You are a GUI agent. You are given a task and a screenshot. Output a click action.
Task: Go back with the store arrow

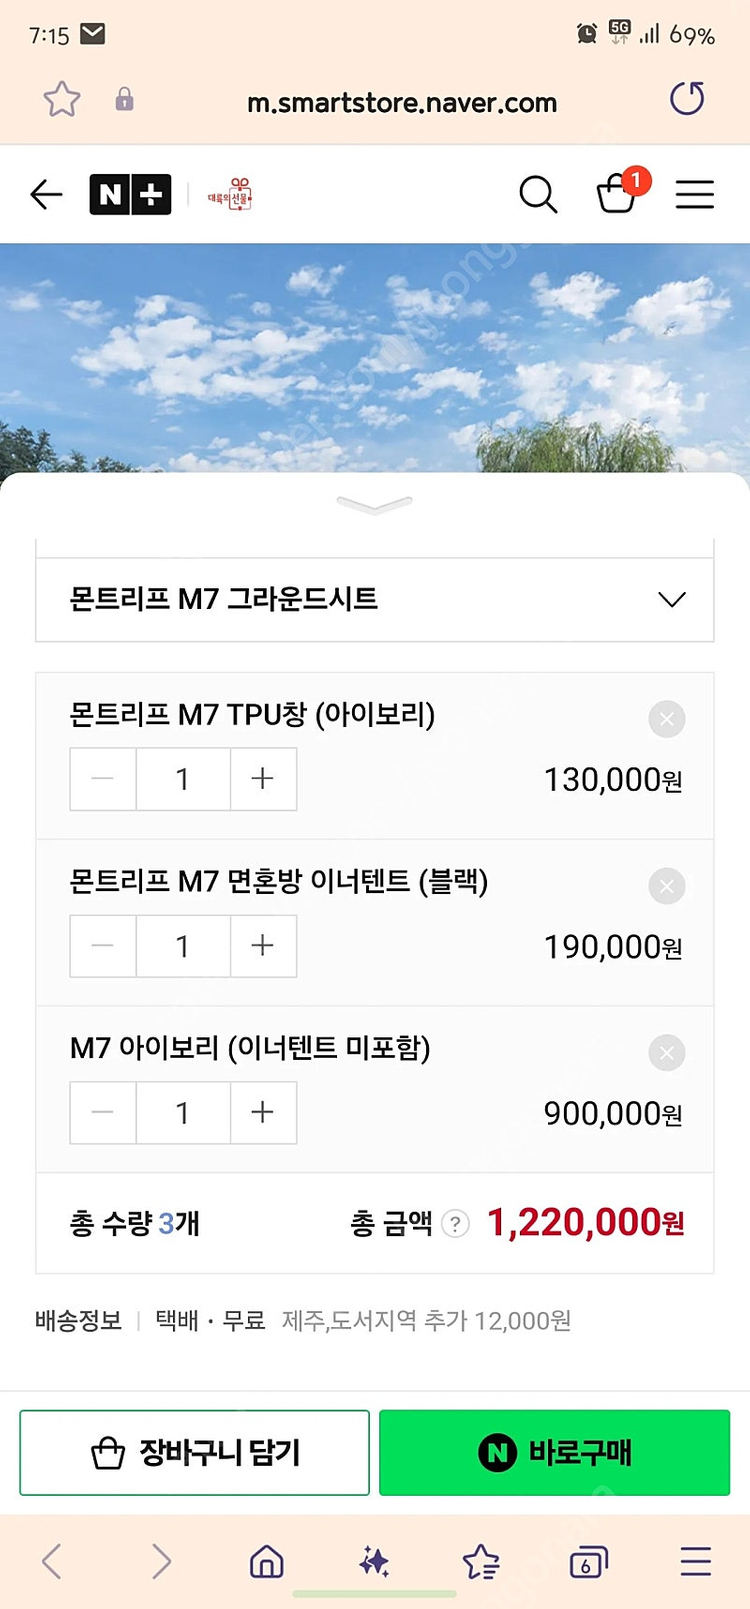tap(46, 194)
